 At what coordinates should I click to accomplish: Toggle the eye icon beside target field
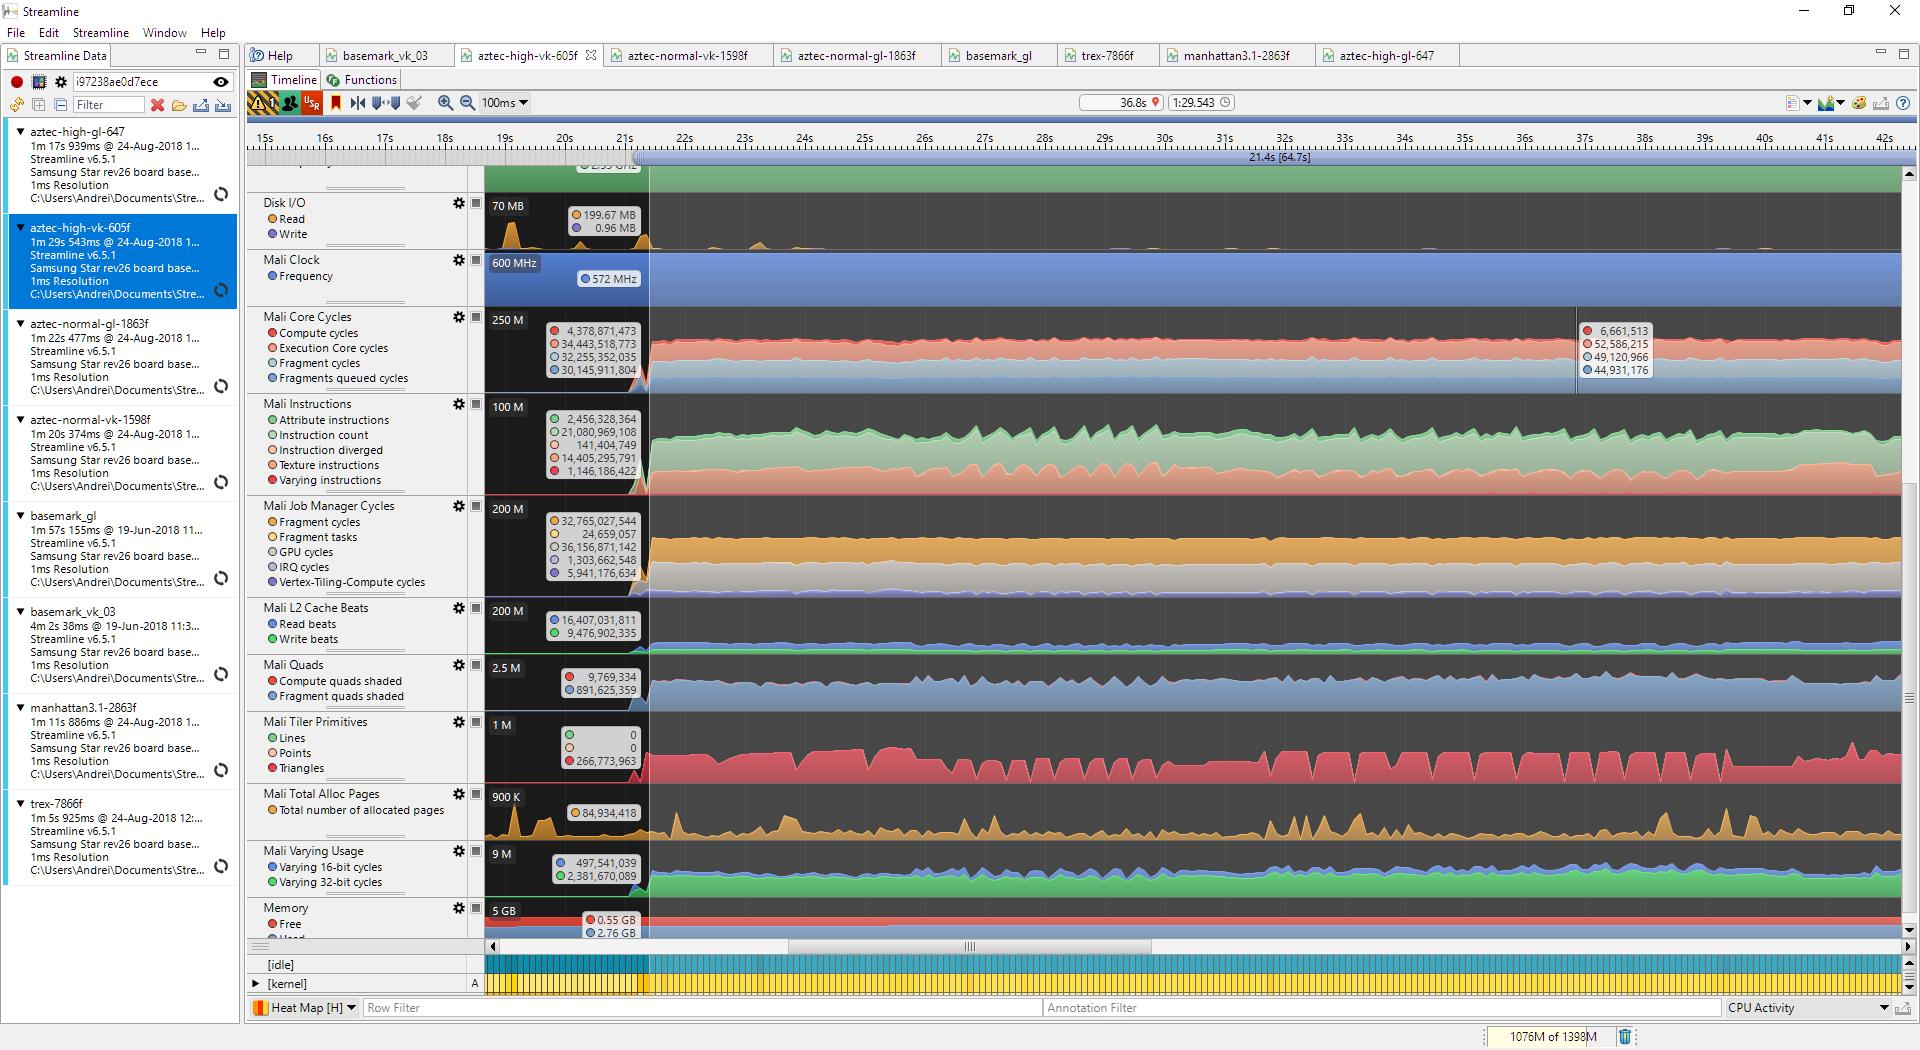click(221, 82)
